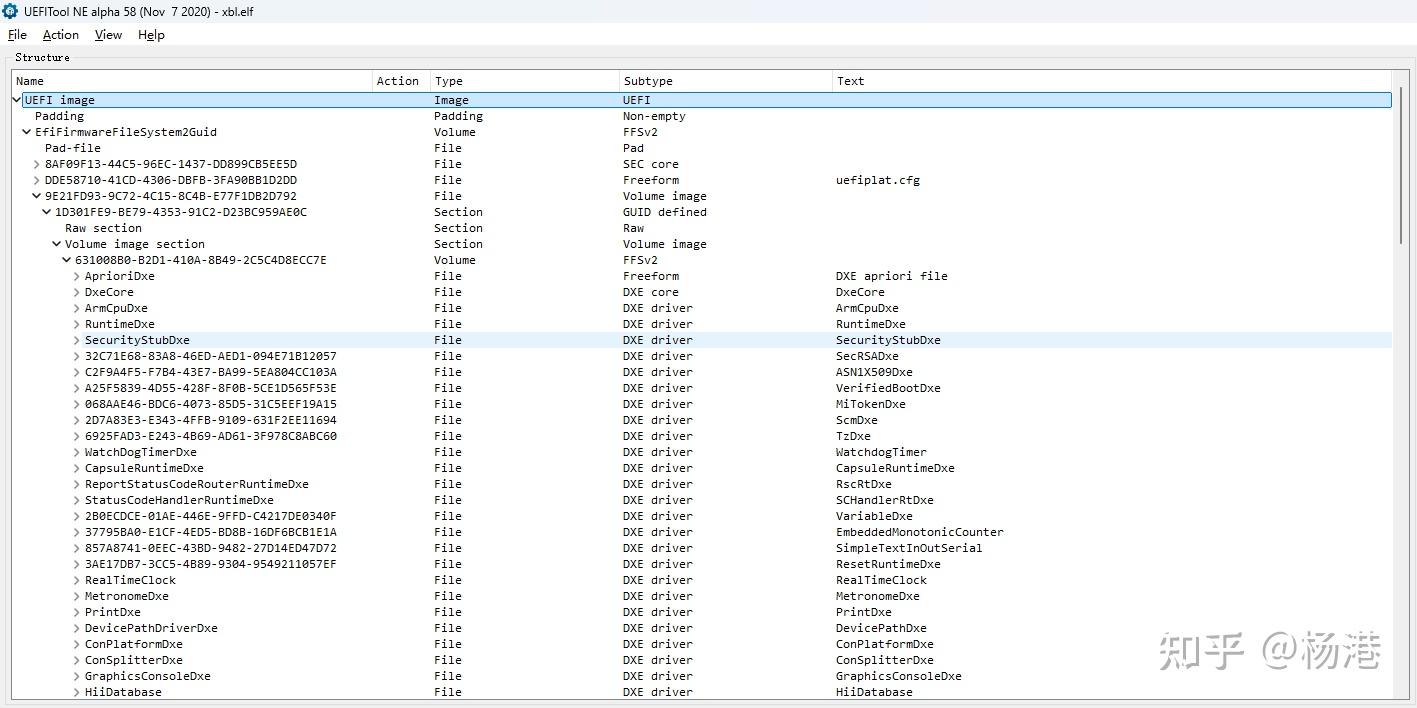The image size is (1417, 708).
Task: Open the File menu
Action: (16, 34)
